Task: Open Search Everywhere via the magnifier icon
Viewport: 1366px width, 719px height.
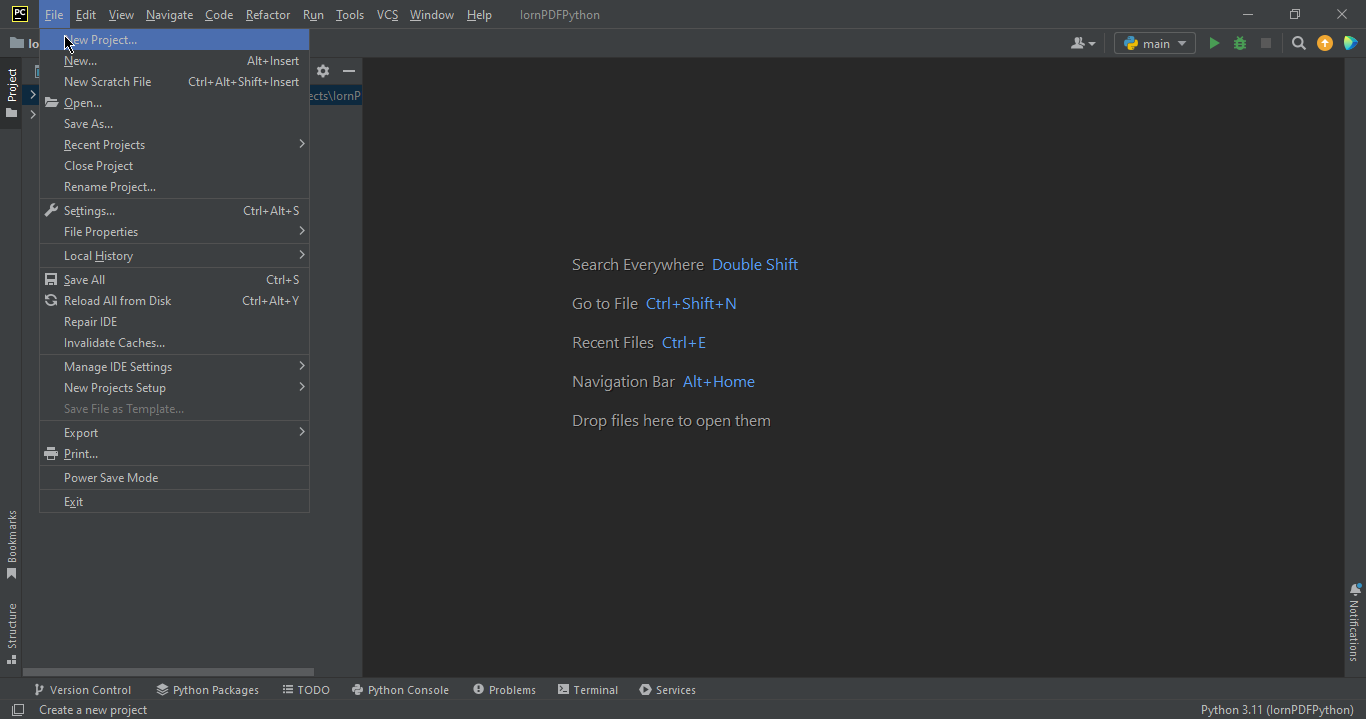Action: pos(1298,43)
